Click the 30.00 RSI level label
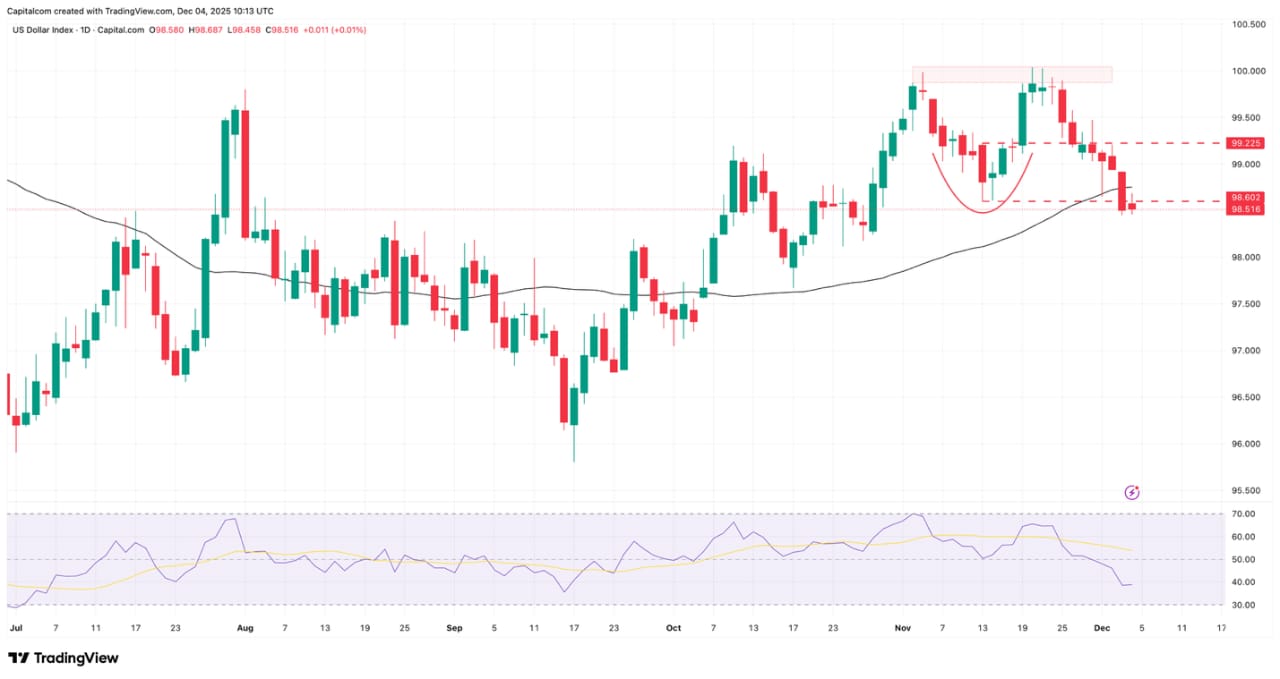Viewport: 1280px width, 679px height. tap(1243, 605)
